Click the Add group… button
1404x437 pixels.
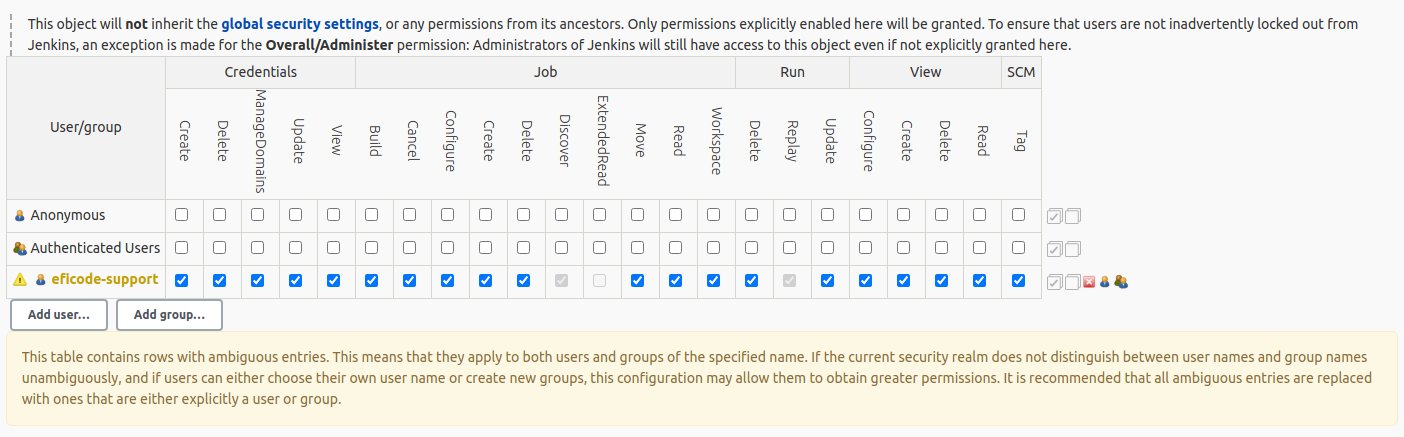tap(169, 314)
